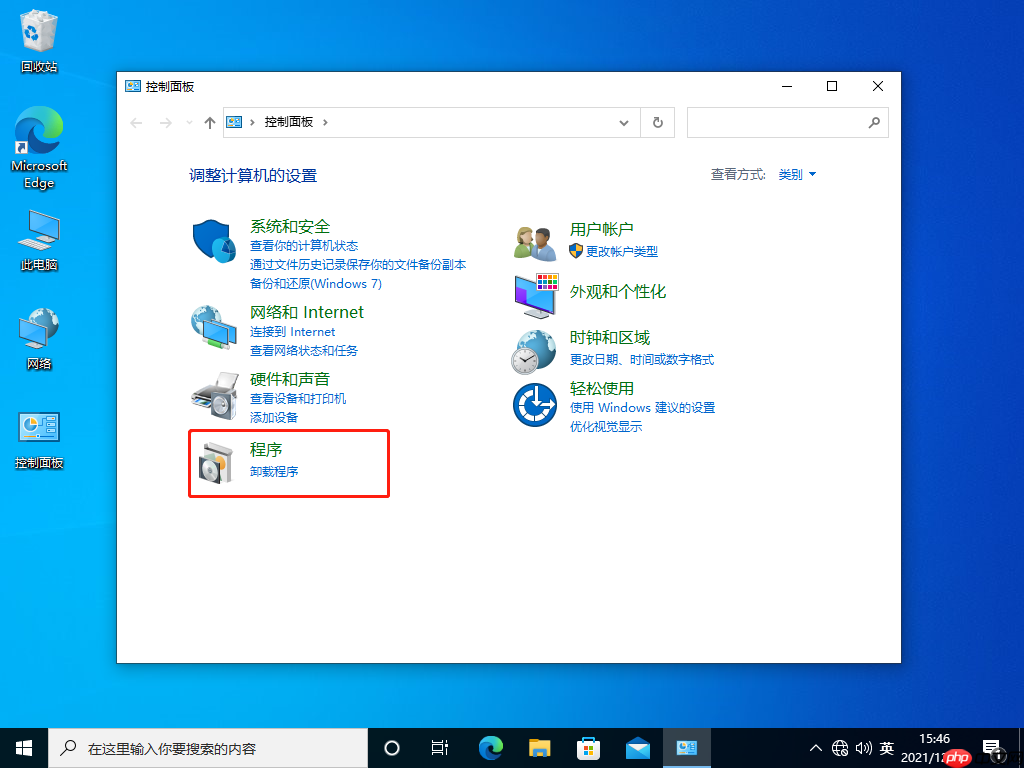This screenshot has height=768, width=1024.
Task: Open 硬件和声音 via the printer icon
Action: click(x=213, y=395)
